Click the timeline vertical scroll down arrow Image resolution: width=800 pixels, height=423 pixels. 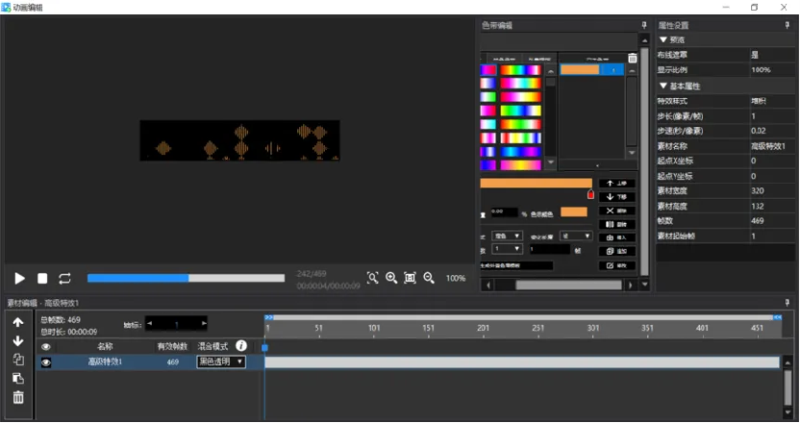(788, 412)
